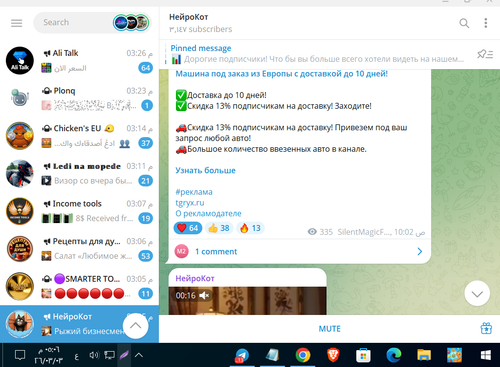Click the views eye count 335
500x367 pixels.
[x=320, y=232]
